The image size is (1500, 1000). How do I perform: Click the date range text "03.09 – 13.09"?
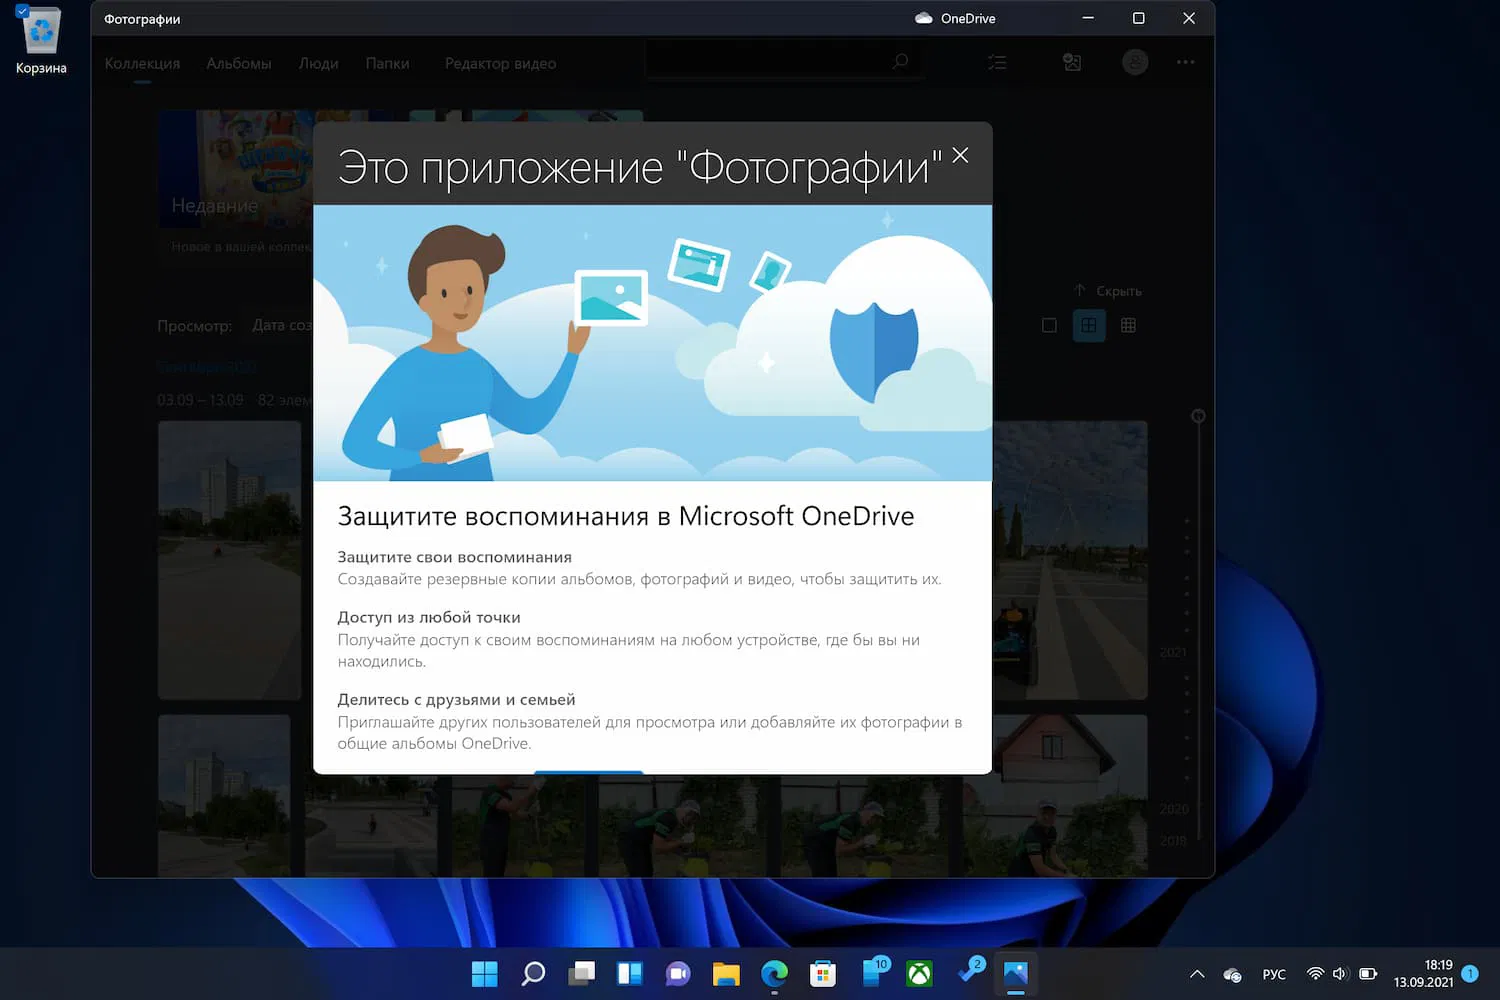coord(200,400)
